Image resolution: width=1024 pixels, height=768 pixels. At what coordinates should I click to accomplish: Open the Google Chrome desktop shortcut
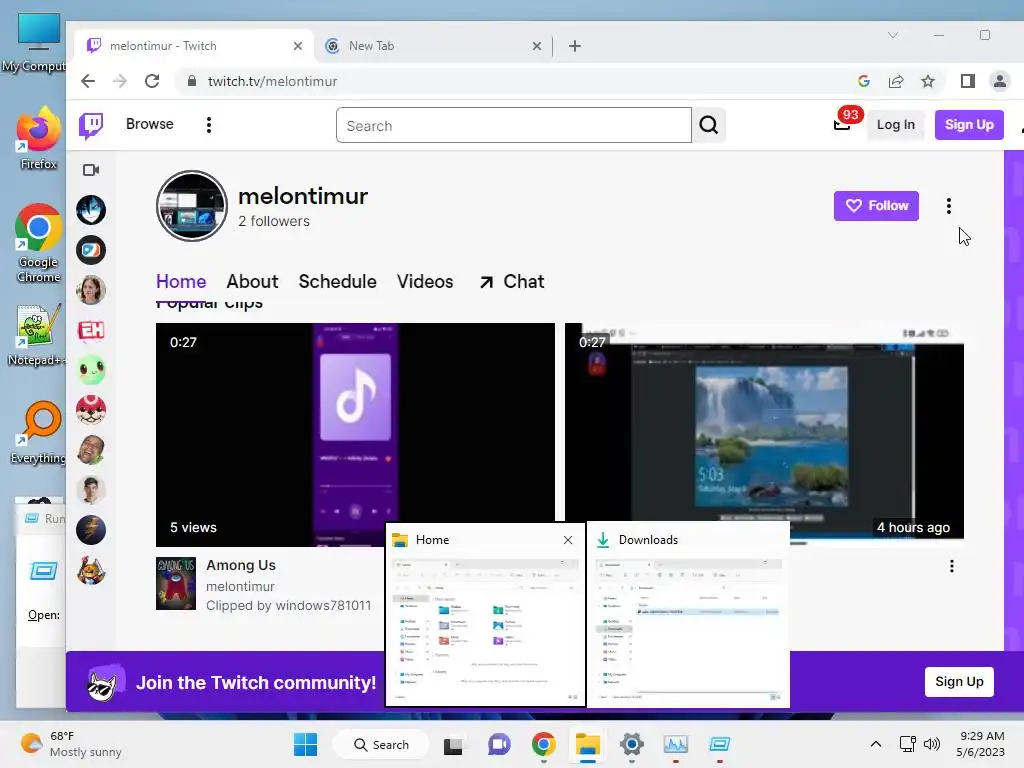[x=38, y=243]
